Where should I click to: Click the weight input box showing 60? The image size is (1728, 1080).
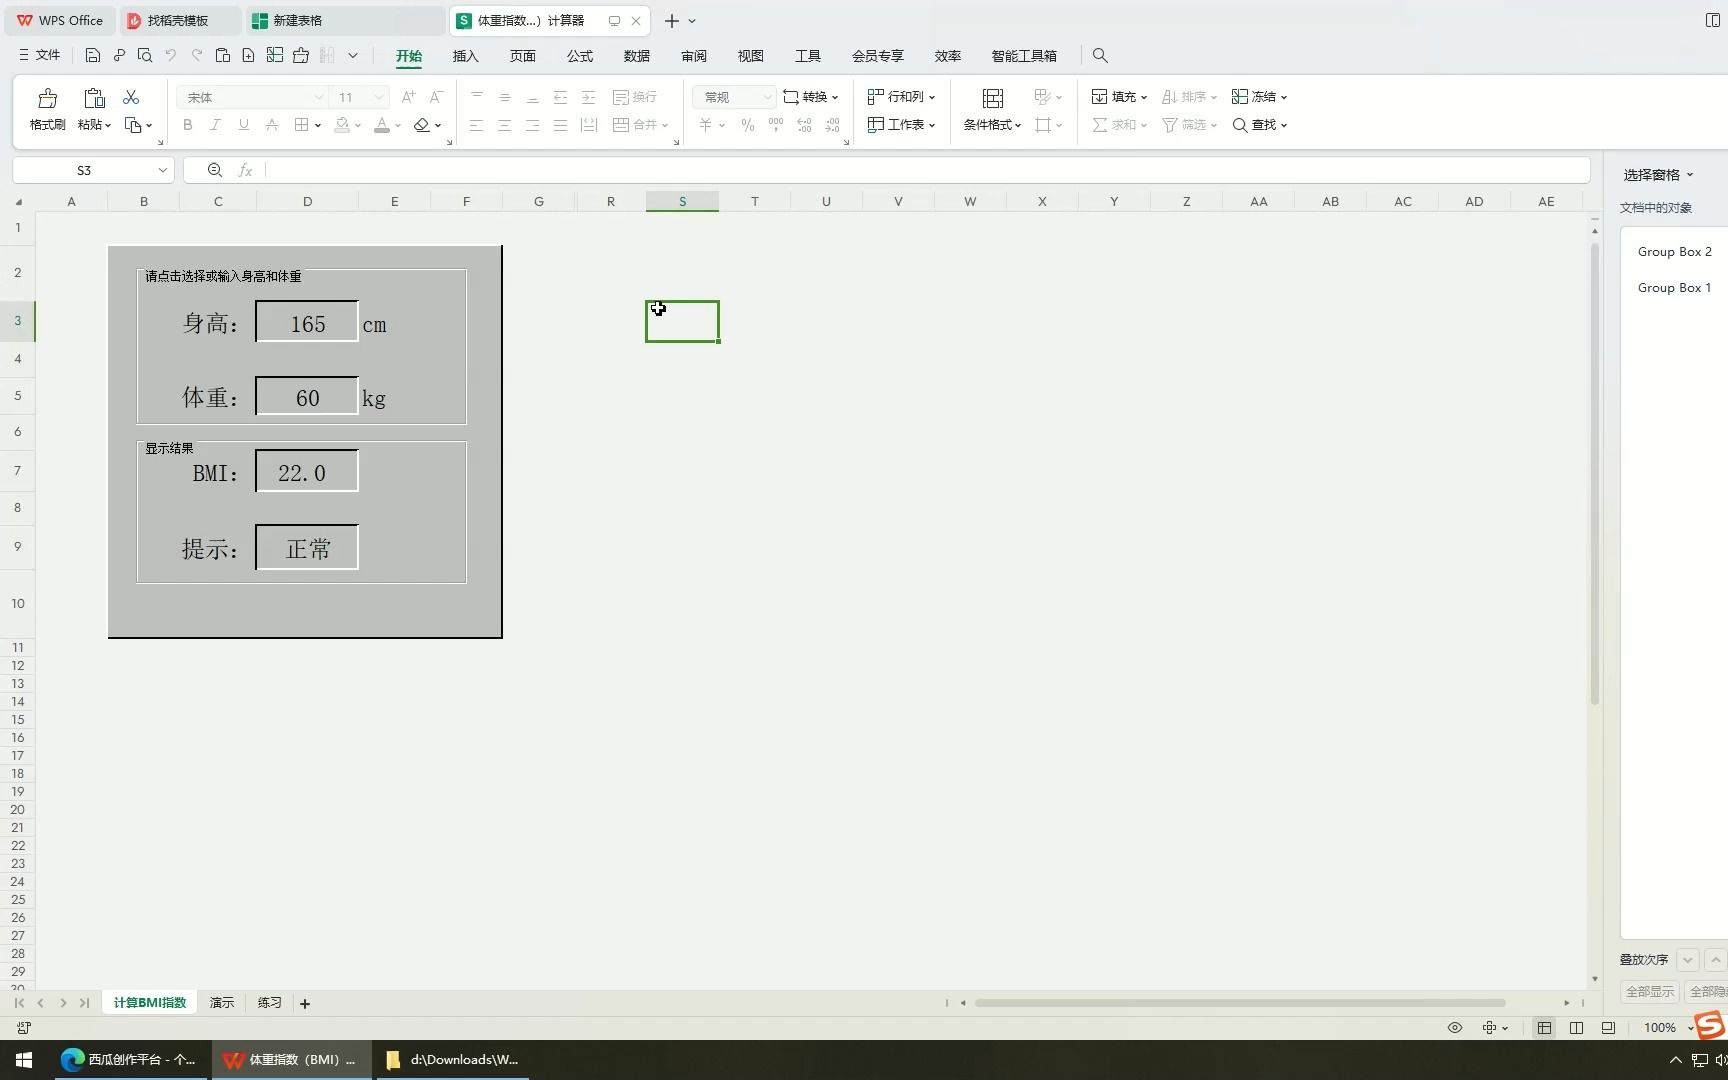(x=307, y=396)
